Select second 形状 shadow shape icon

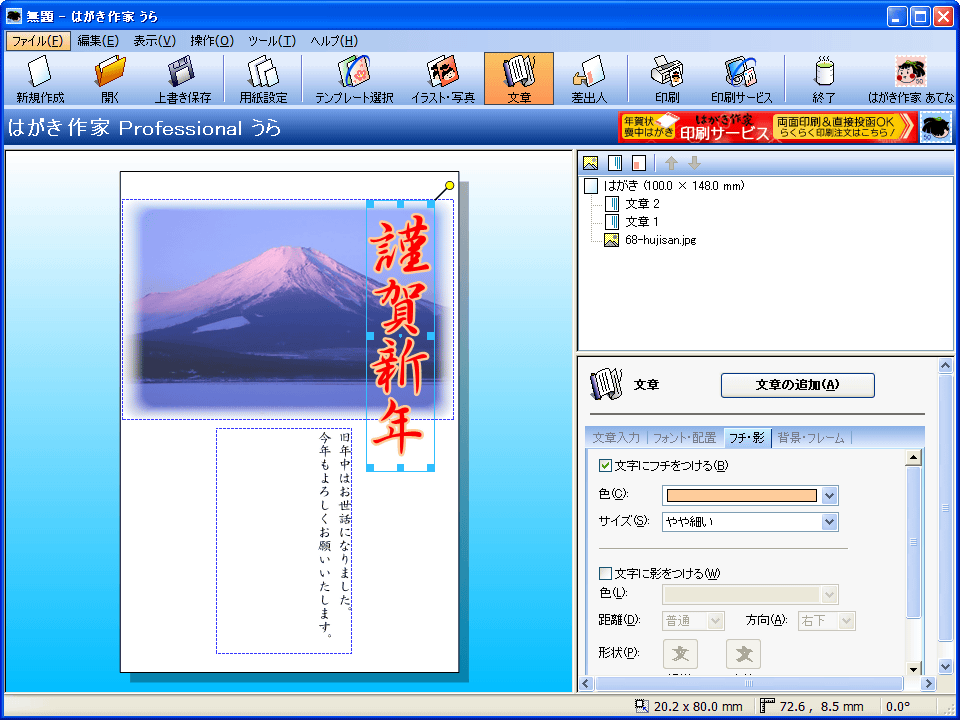(743, 654)
